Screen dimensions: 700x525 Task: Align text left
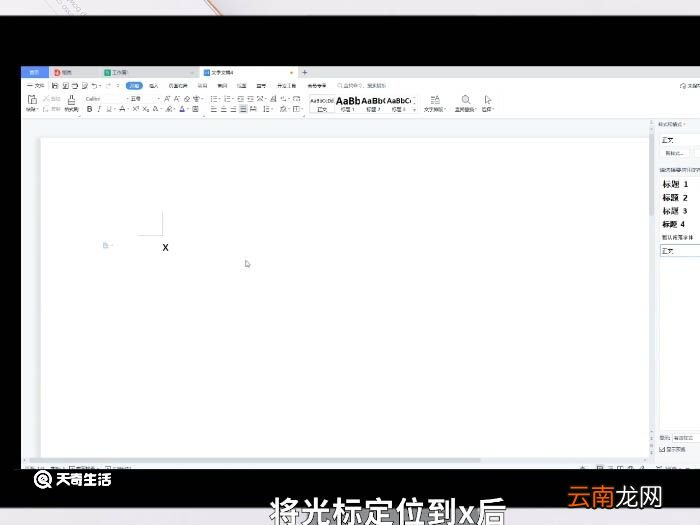(x=214, y=109)
